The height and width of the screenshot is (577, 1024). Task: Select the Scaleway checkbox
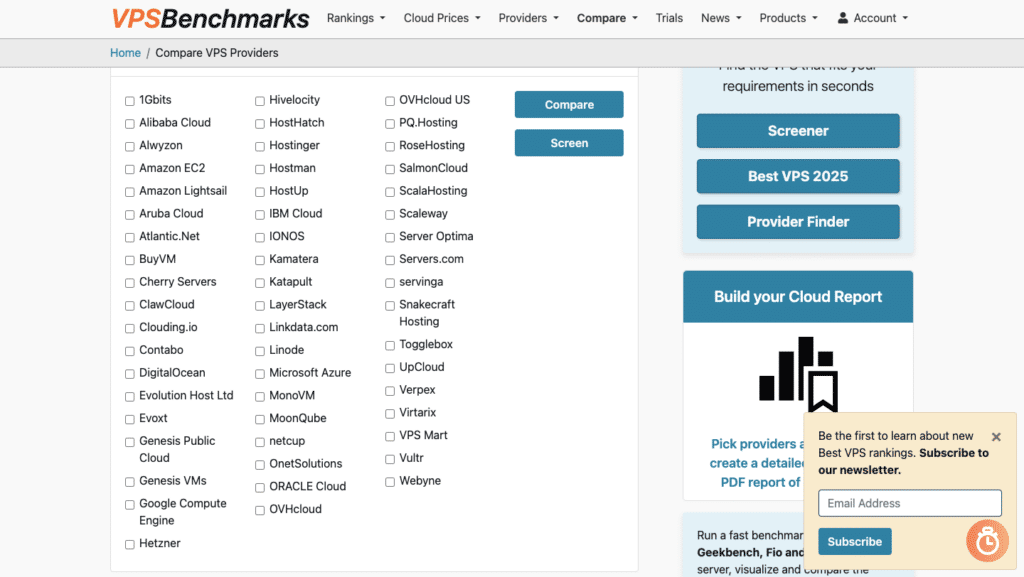click(390, 215)
